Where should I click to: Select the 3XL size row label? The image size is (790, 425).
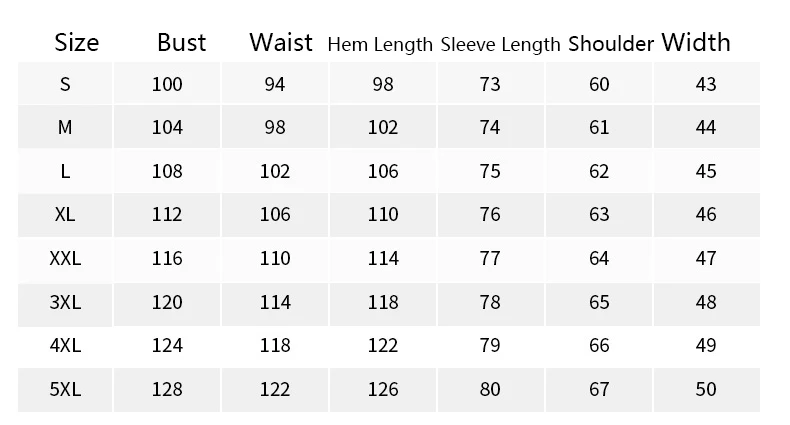point(65,301)
